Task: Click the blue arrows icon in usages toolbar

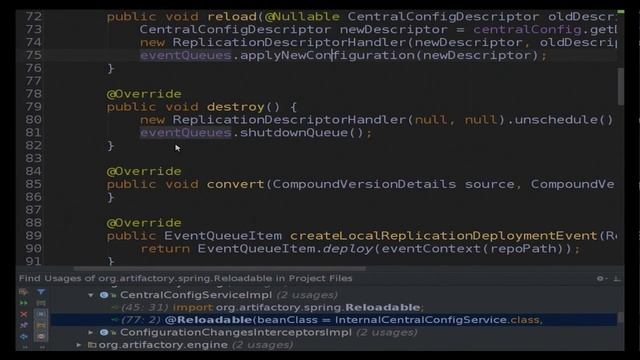Action: pyautogui.click(x=24, y=337)
